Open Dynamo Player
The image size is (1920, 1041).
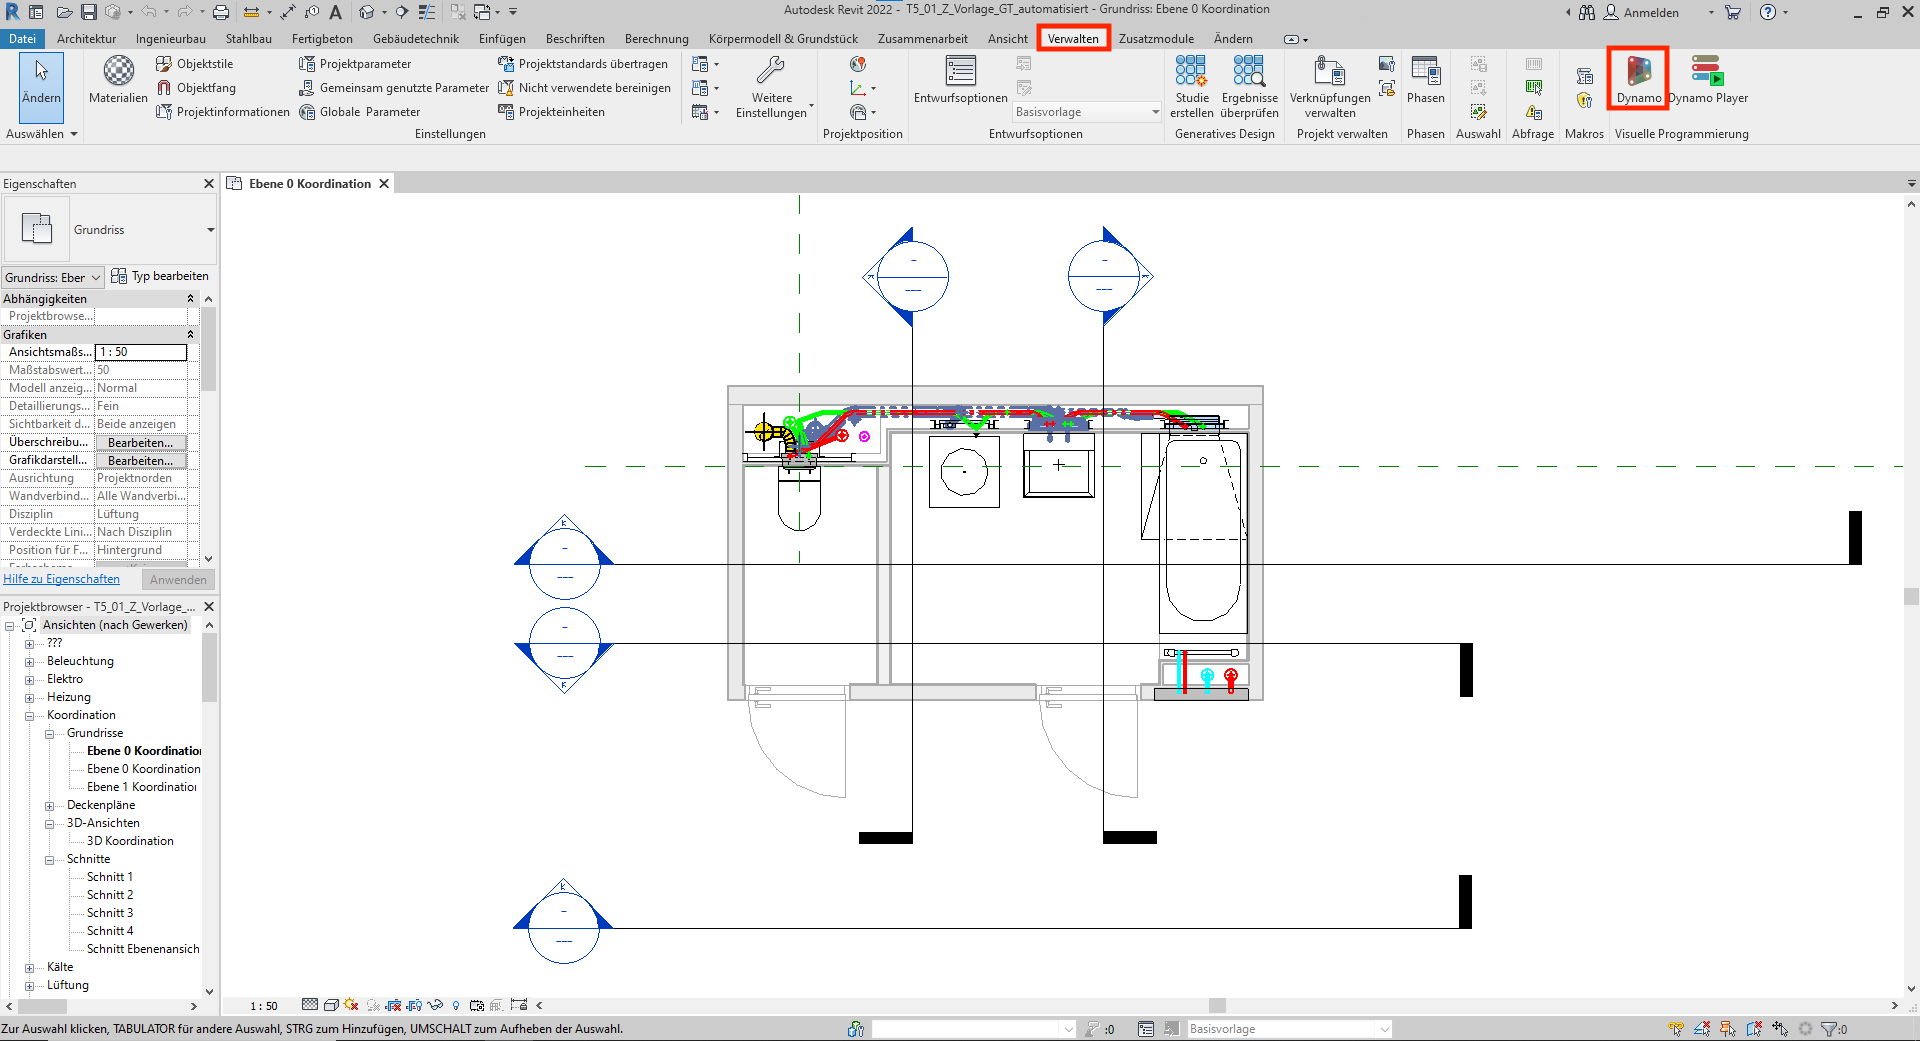1706,78
